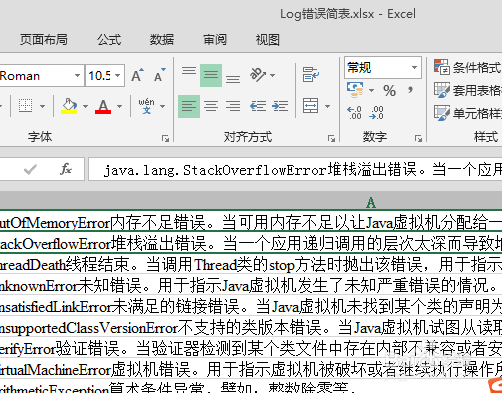Viewport: 502px width, 393px height.
Task: Decrease font size with the small A icon
Action: [160, 75]
